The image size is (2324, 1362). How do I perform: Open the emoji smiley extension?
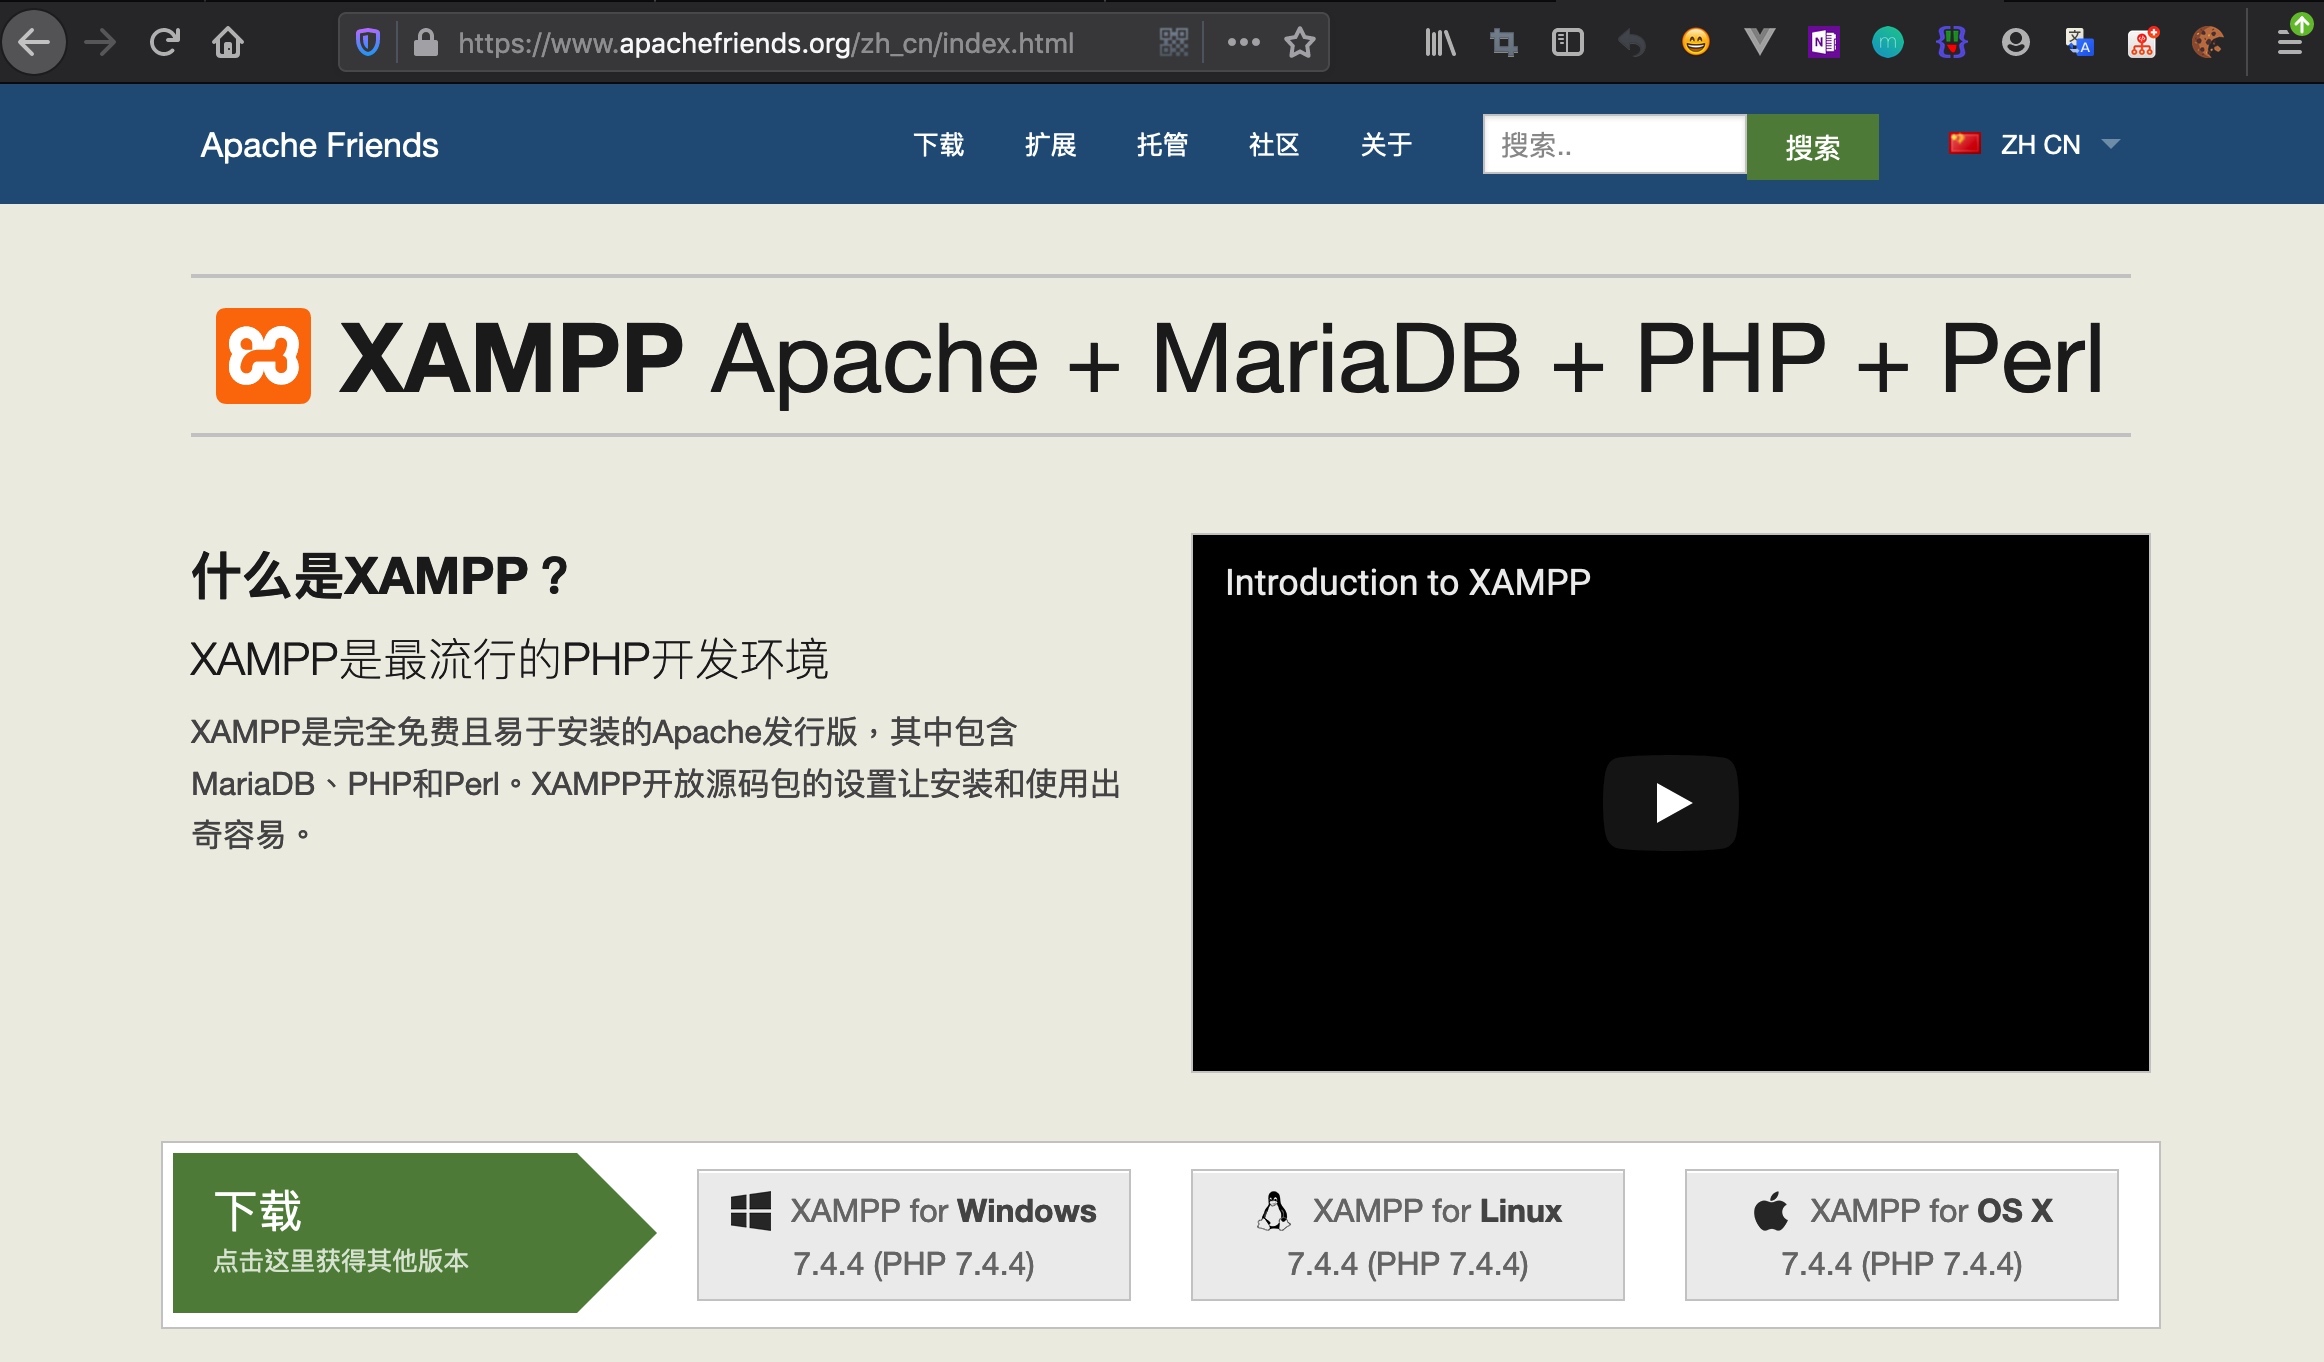1695,42
